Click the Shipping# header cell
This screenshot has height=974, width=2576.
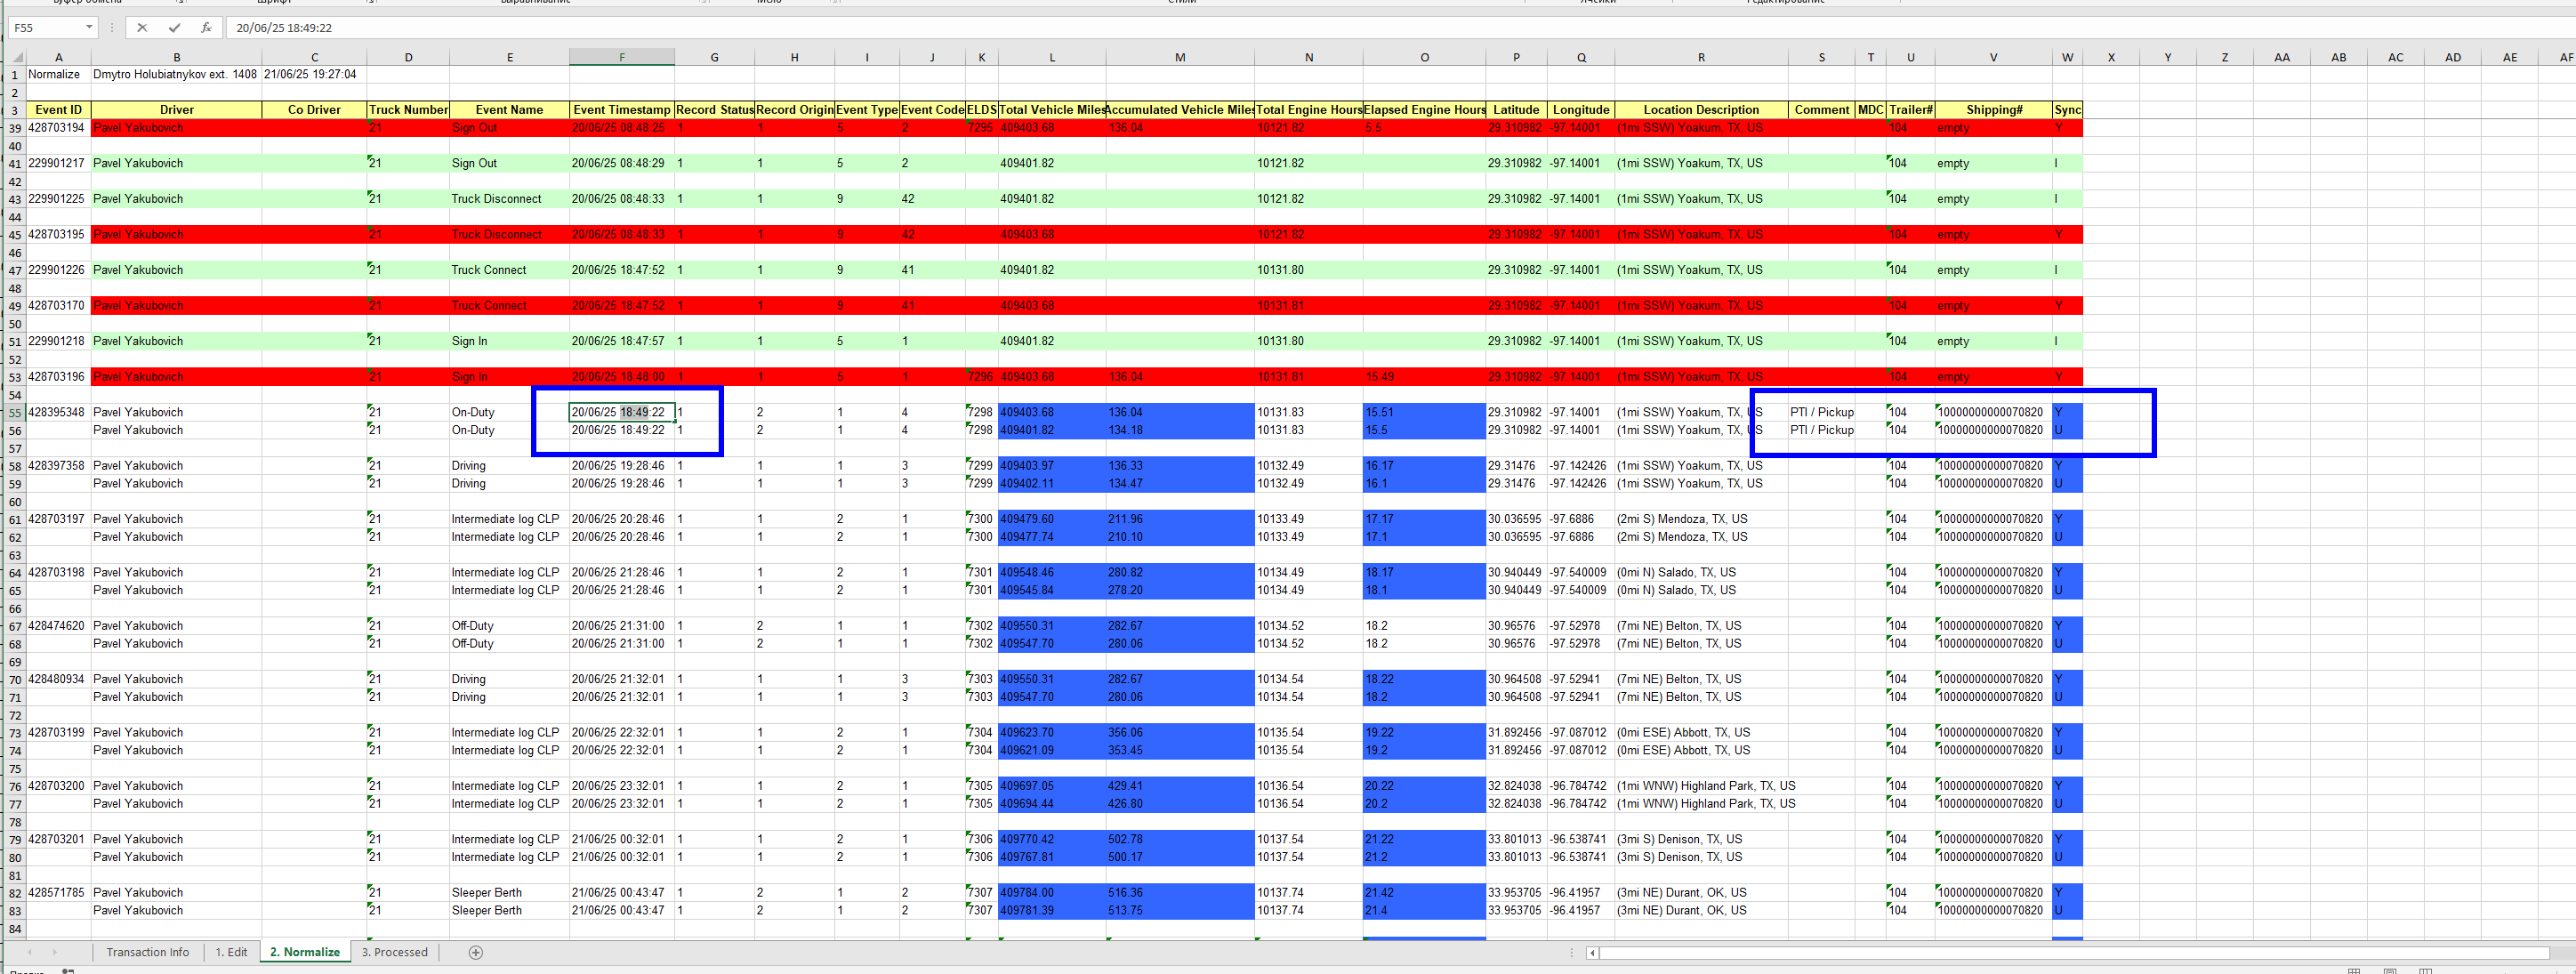coord(1994,110)
